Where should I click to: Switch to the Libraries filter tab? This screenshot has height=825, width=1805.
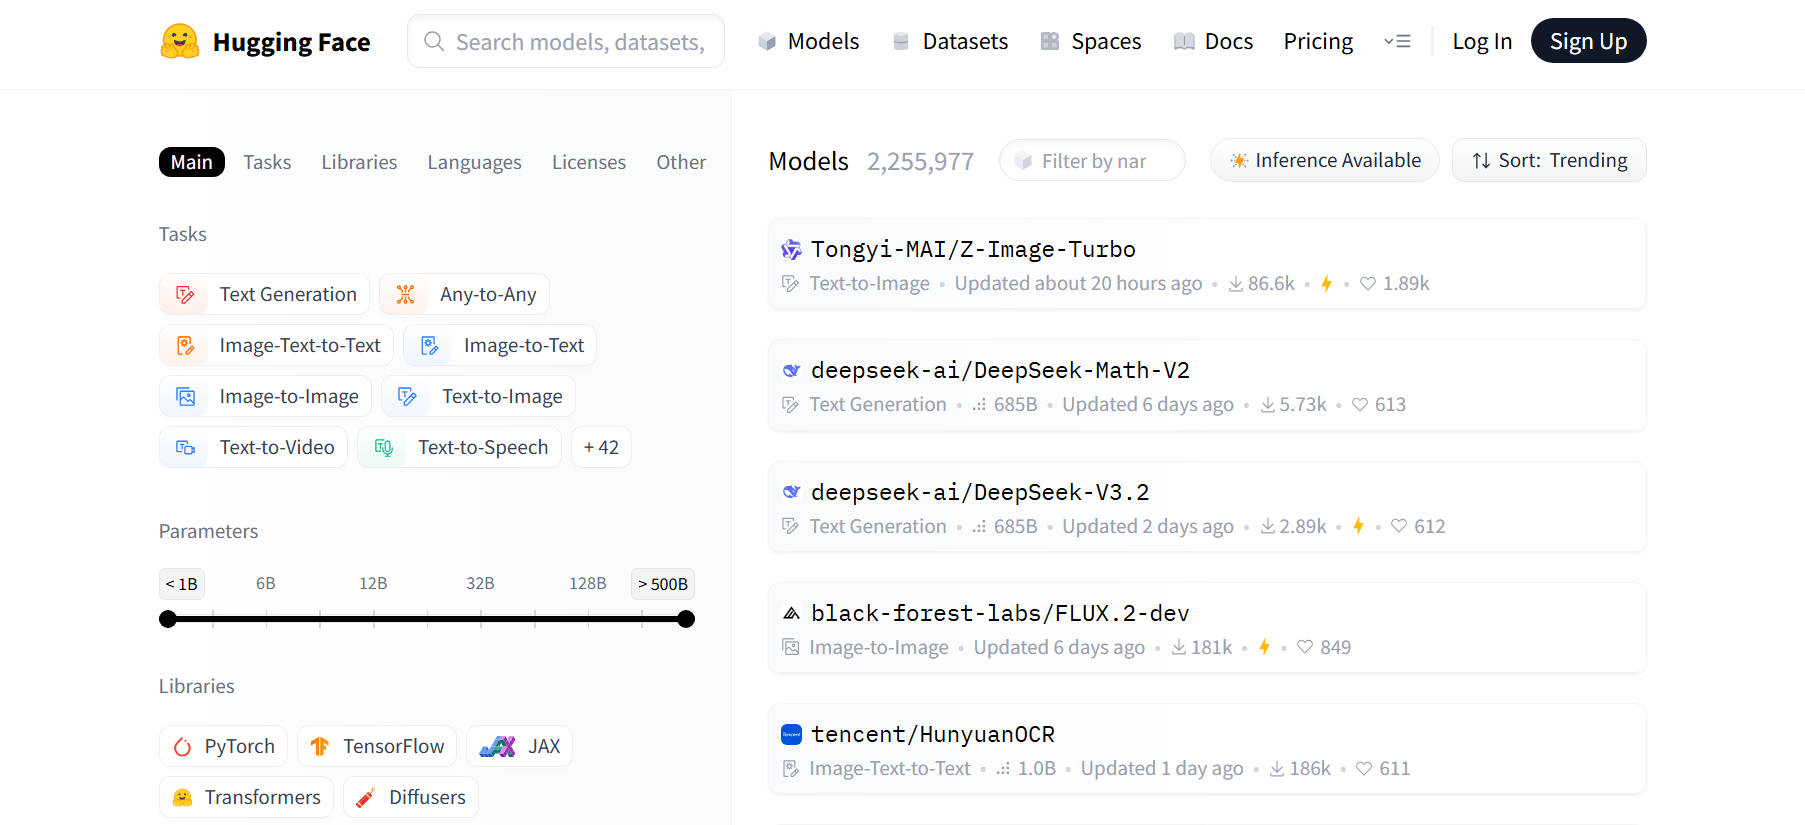[359, 162]
